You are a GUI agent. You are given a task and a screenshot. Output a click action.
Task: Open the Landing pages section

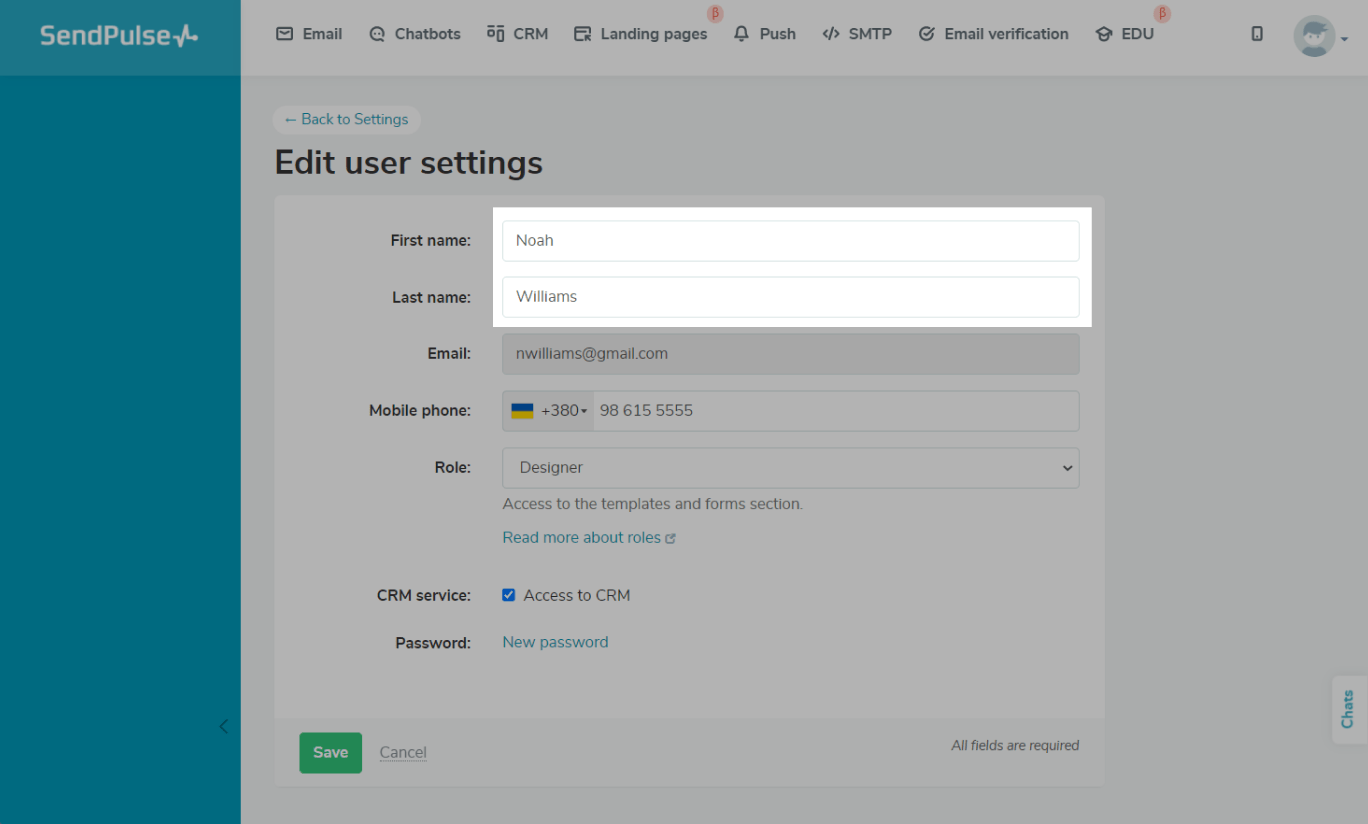click(640, 34)
